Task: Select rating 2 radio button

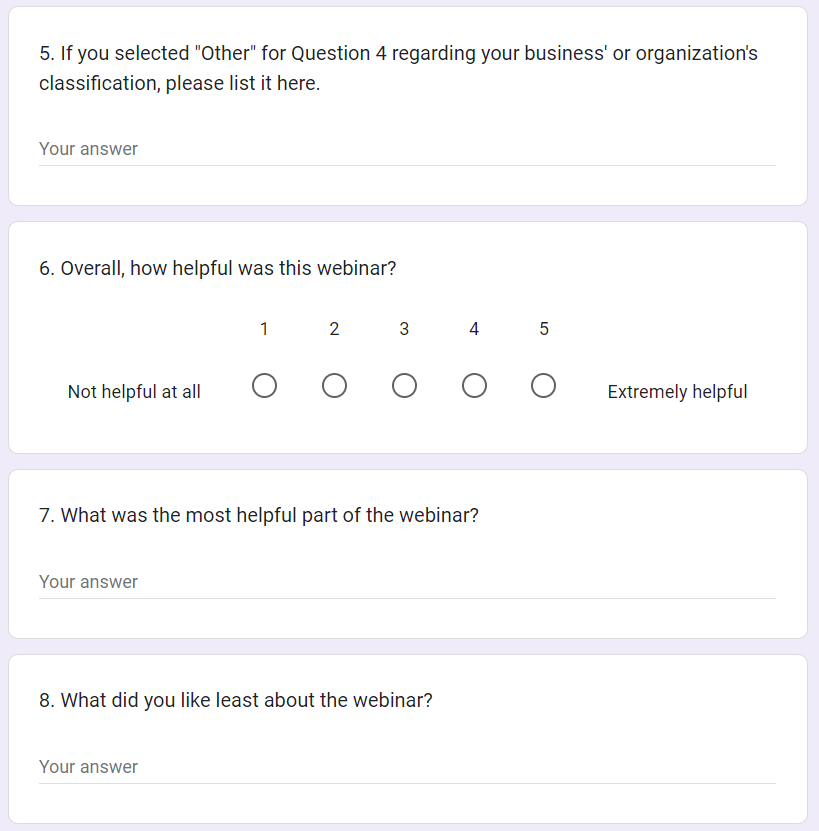Action: point(334,386)
